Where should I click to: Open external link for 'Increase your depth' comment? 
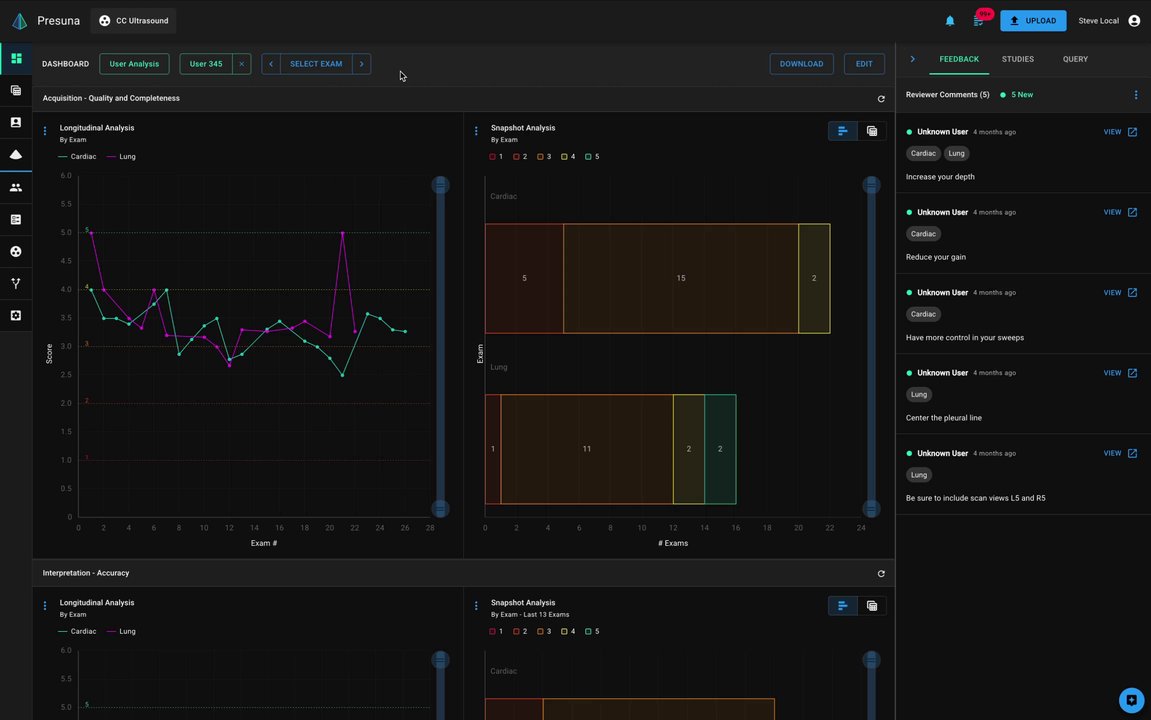click(1132, 132)
